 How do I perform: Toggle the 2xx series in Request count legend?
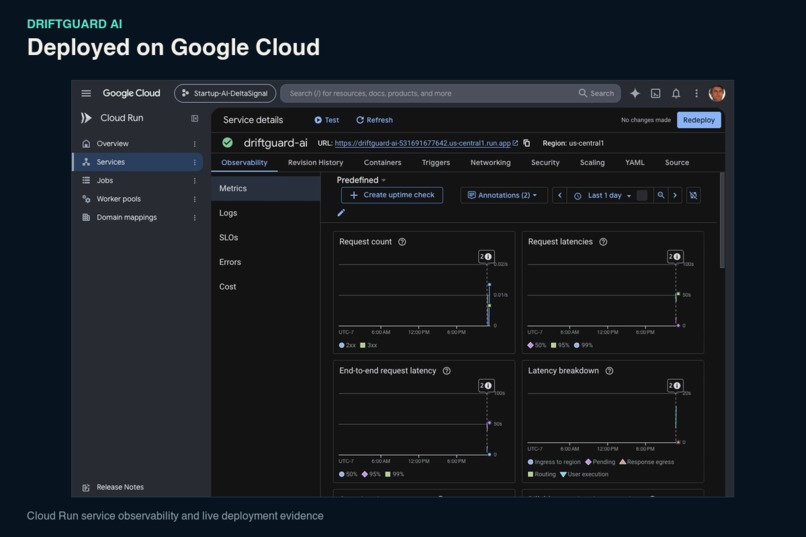tap(347, 345)
